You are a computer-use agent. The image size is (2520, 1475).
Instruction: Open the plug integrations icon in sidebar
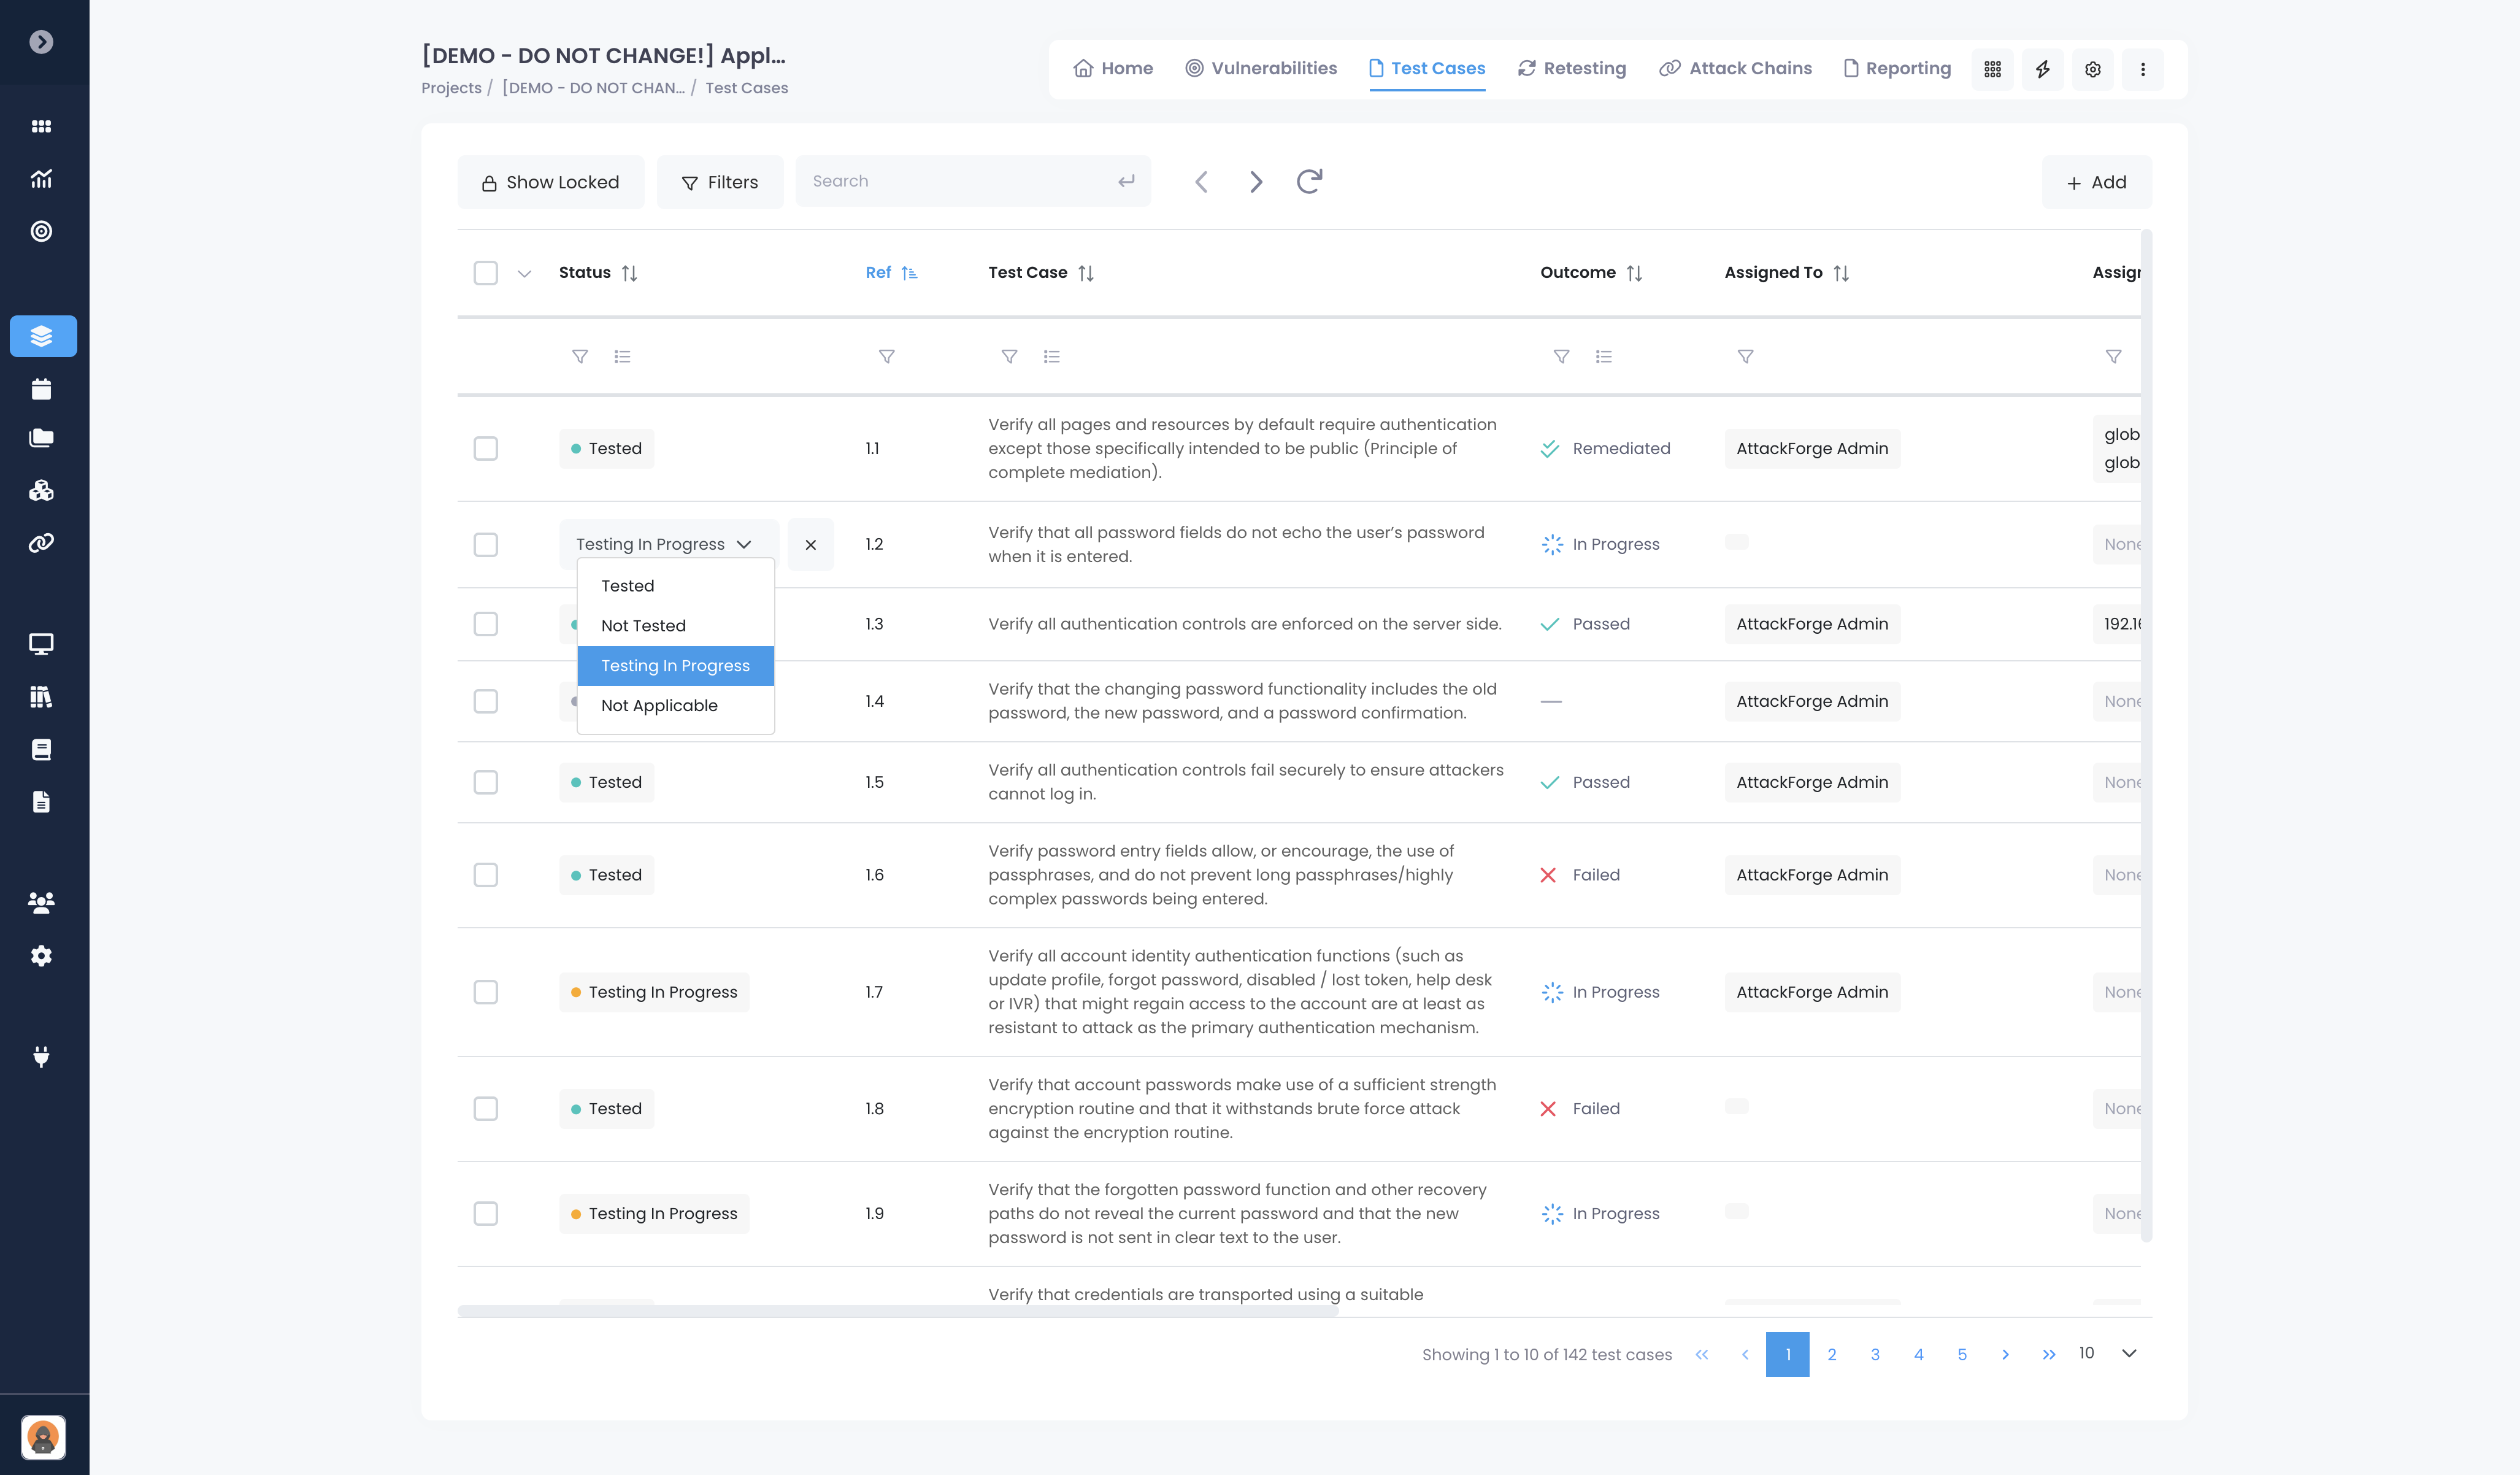coord(41,1057)
